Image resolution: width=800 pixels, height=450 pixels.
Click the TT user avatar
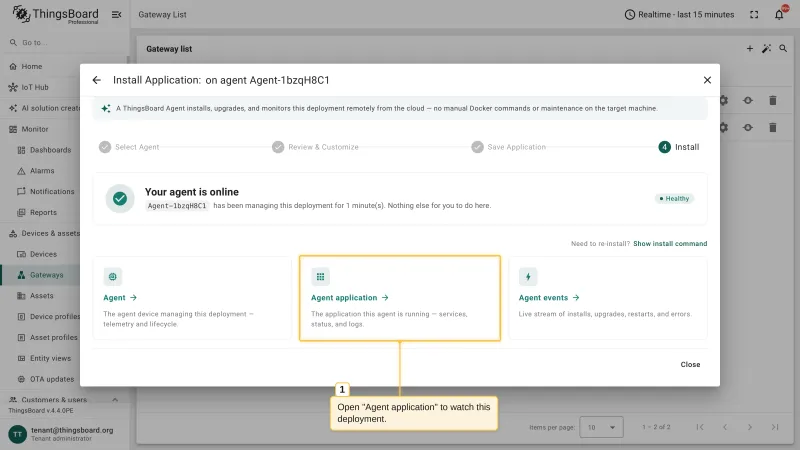tap(17, 434)
